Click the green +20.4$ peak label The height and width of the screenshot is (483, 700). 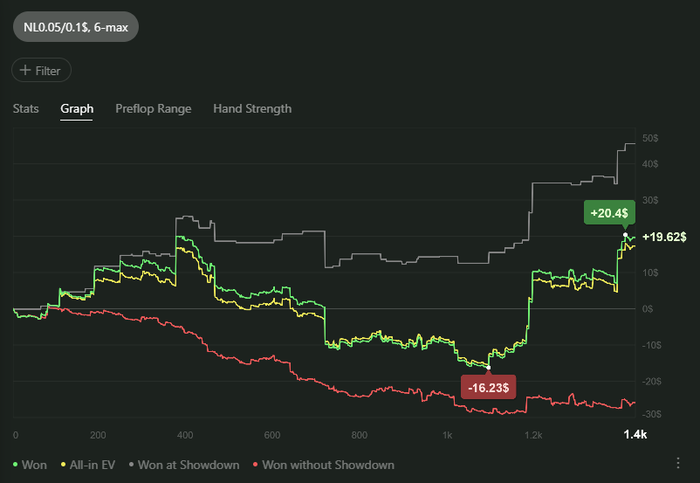[x=610, y=213]
